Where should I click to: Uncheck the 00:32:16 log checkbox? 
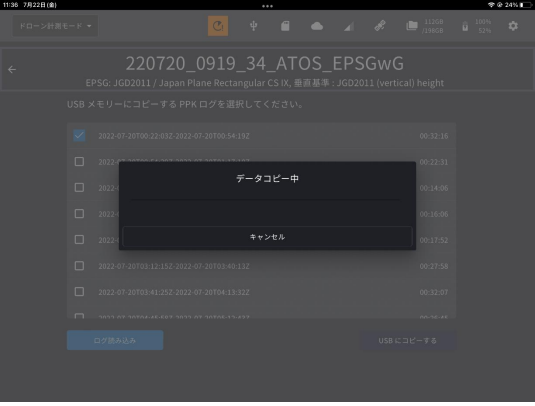tap(79, 135)
